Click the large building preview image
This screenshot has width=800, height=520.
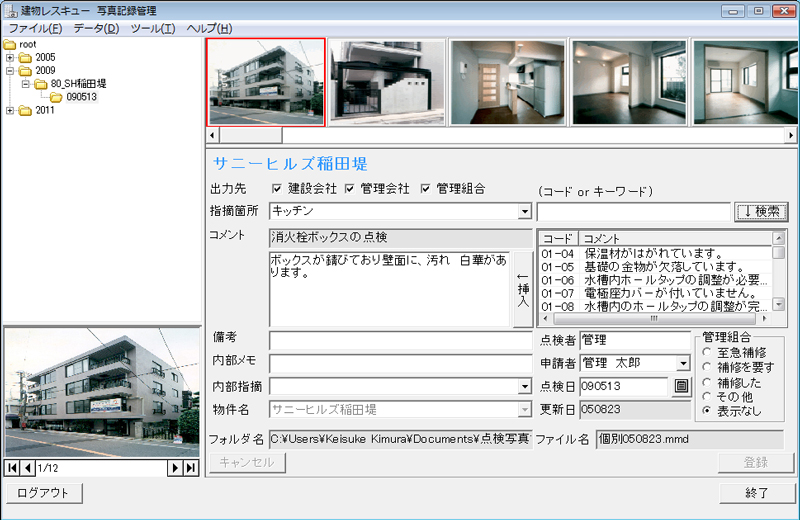coord(102,392)
